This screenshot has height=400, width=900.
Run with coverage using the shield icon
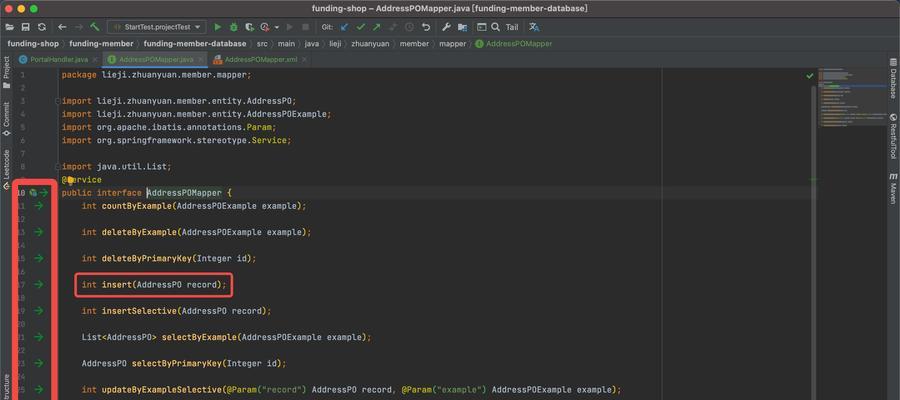tap(249, 27)
